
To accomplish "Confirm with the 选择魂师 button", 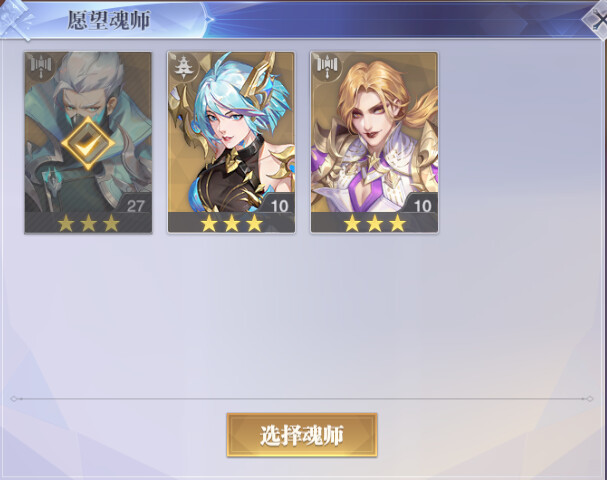I will (302, 435).
